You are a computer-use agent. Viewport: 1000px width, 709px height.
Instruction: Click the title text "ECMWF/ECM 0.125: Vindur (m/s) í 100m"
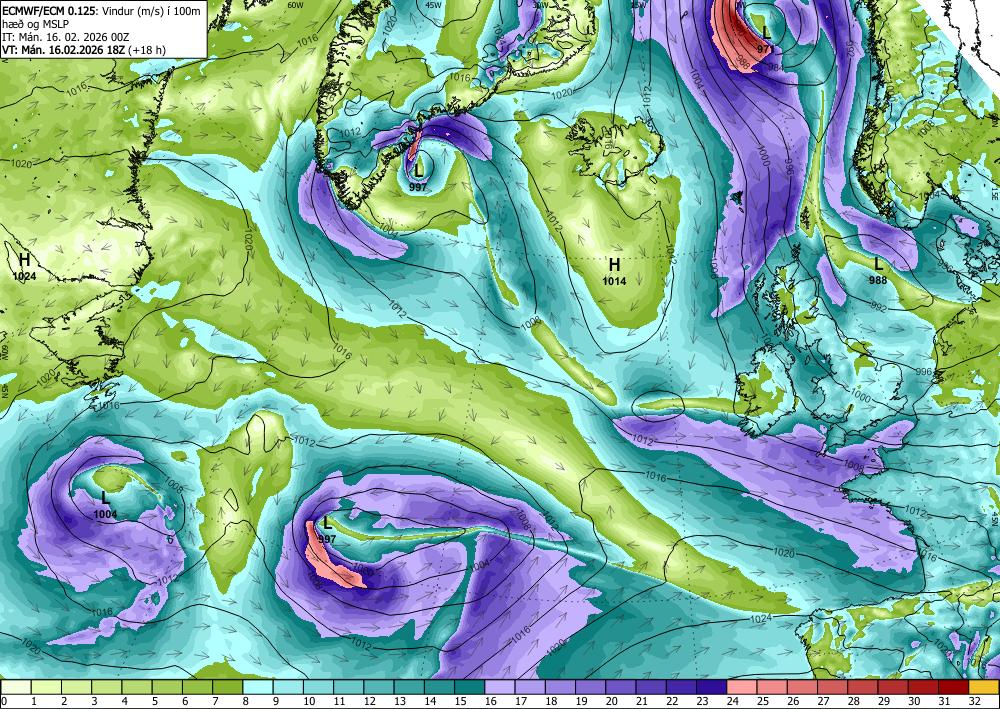[101, 11]
